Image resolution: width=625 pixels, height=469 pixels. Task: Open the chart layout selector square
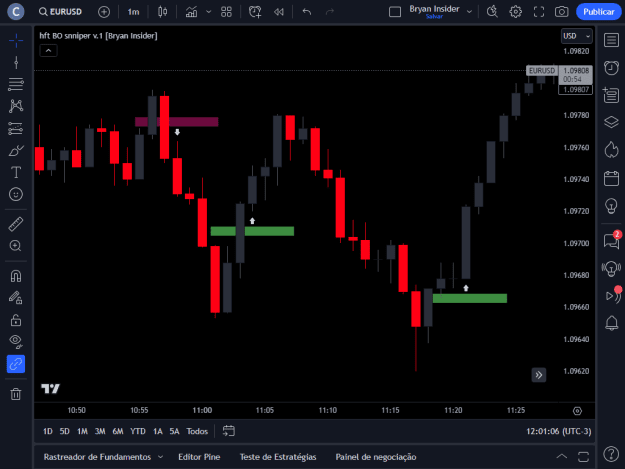[x=395, y=12]
